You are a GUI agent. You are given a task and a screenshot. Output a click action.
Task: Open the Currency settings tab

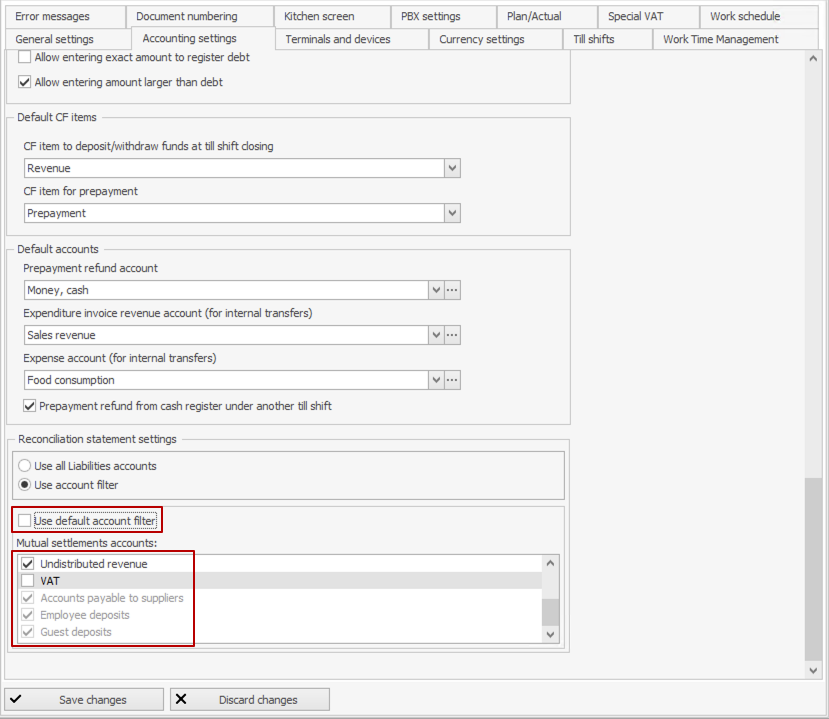pos(481,39)
